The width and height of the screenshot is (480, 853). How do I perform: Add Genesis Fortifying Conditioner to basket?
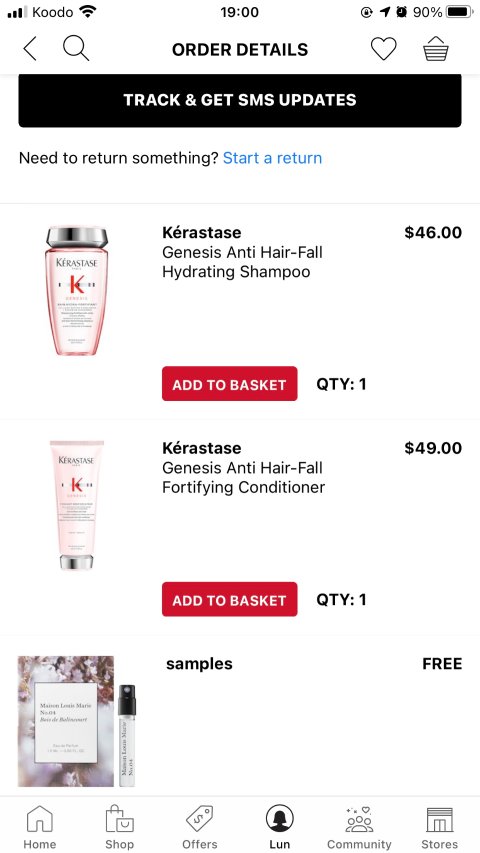[x=230, y=599]
